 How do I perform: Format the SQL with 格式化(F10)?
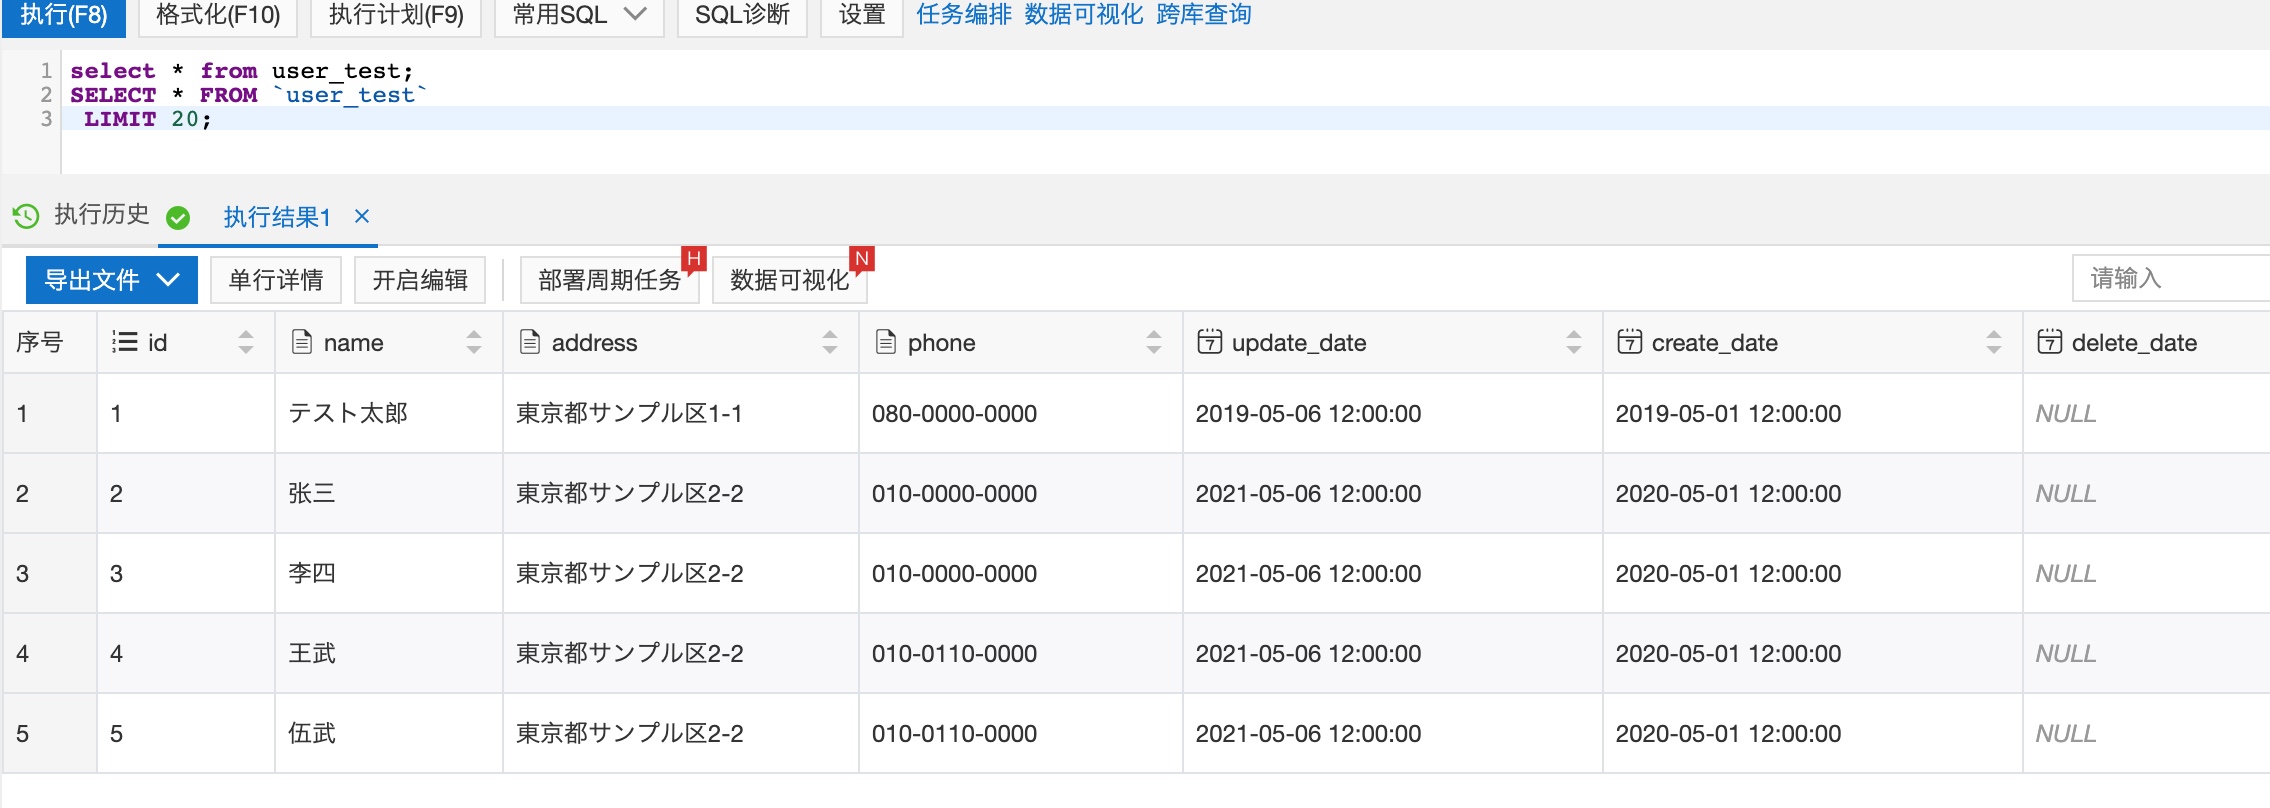point(218,16)
